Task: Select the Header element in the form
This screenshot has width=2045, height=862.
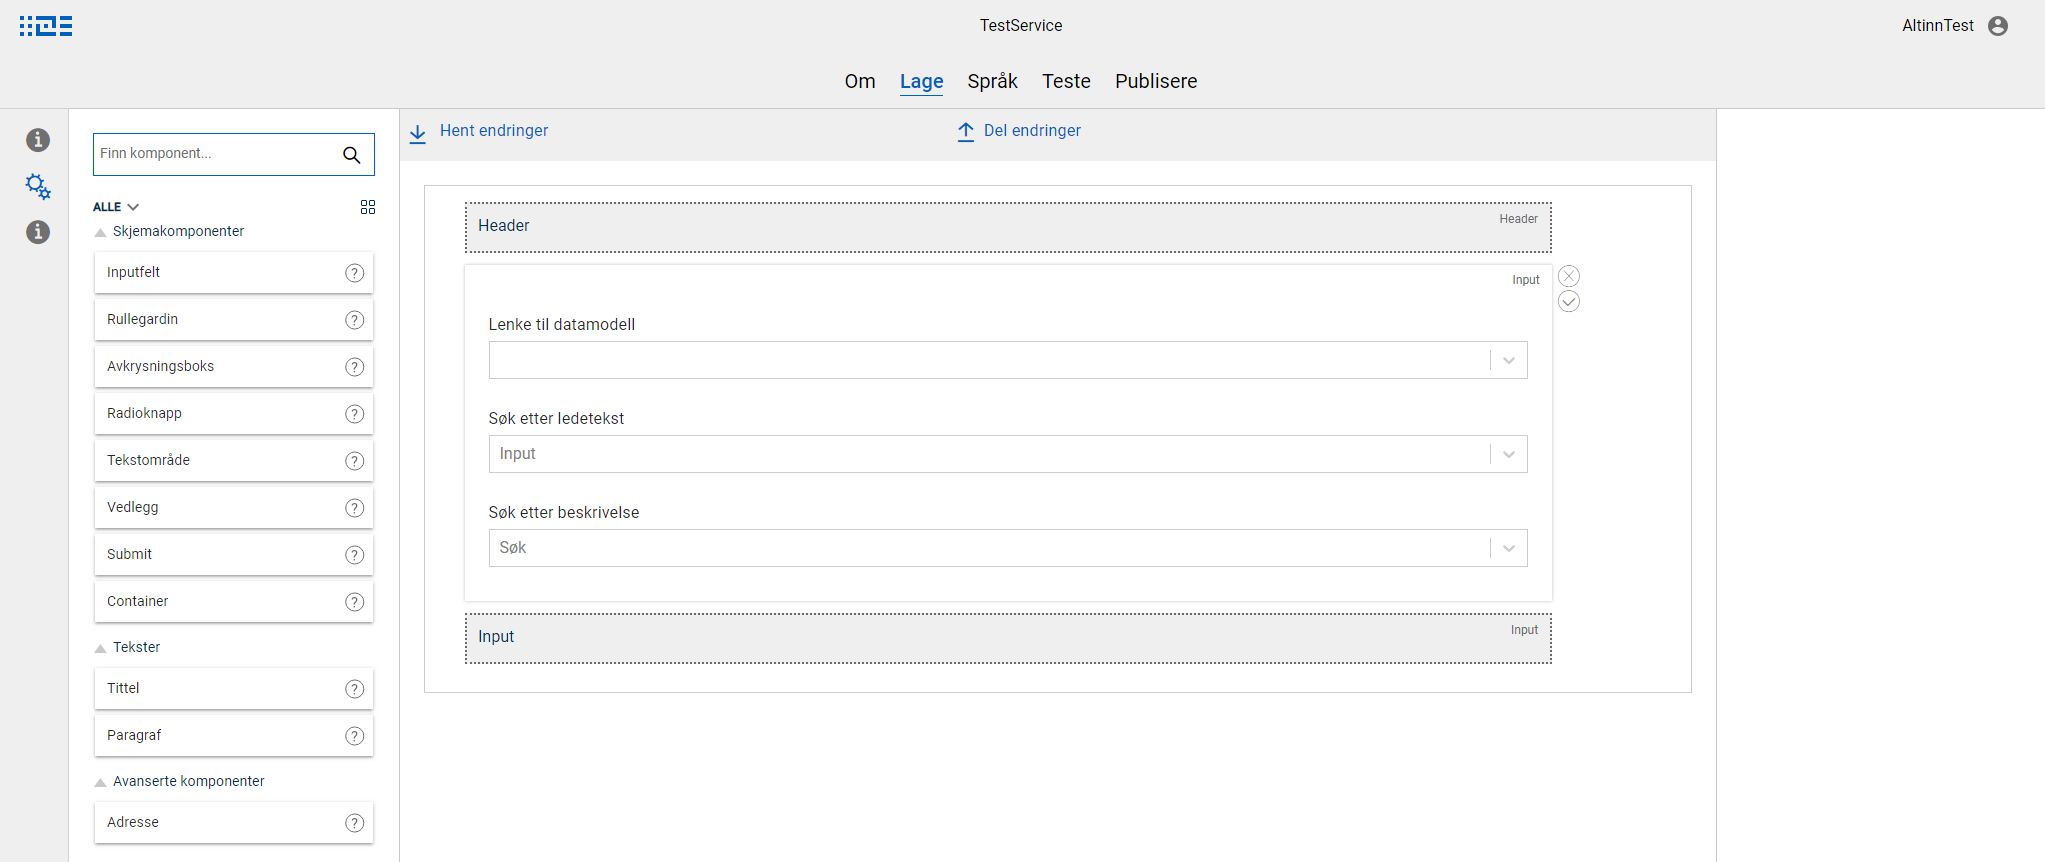Action: coord(1008,228)
